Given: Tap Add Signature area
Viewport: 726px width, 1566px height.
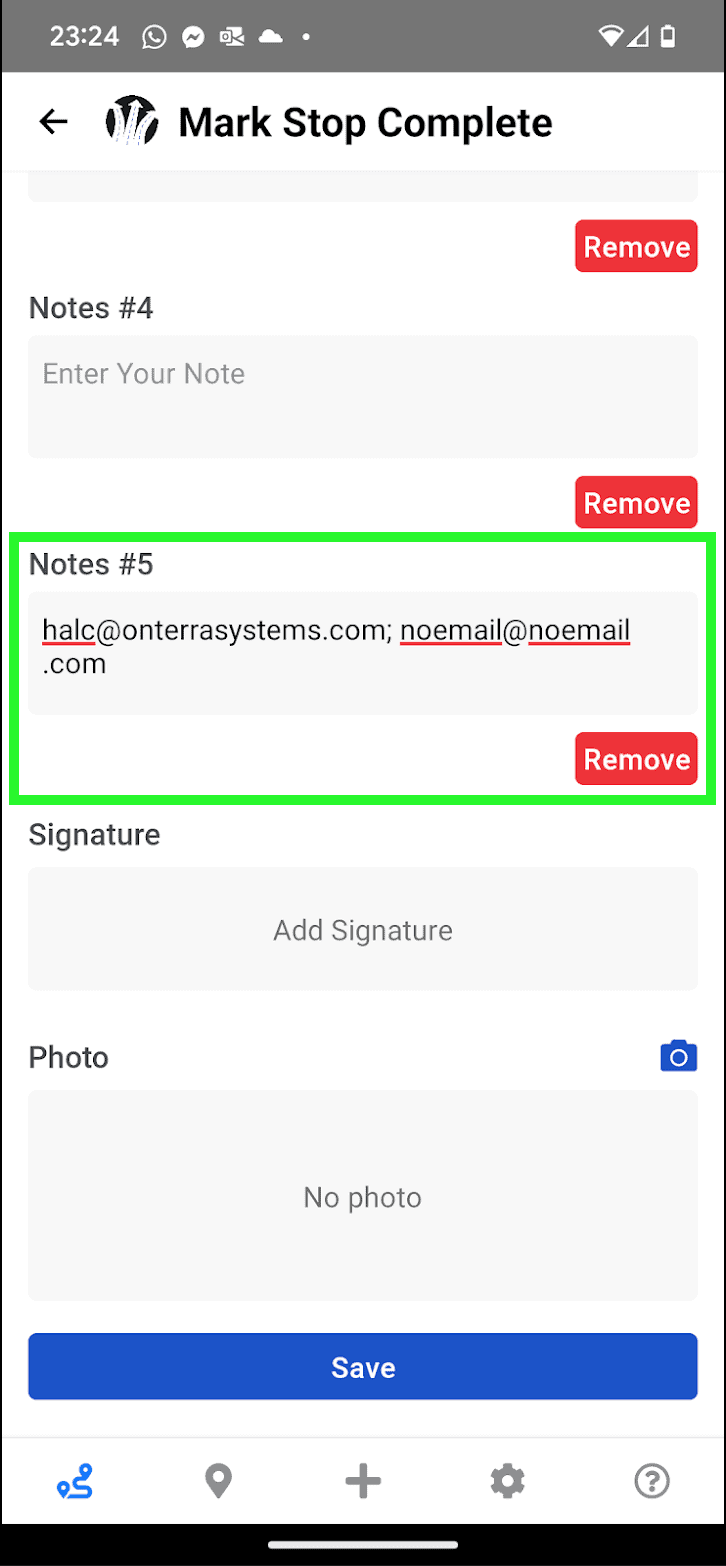Looking at the screenshot, I should (363, 929).
